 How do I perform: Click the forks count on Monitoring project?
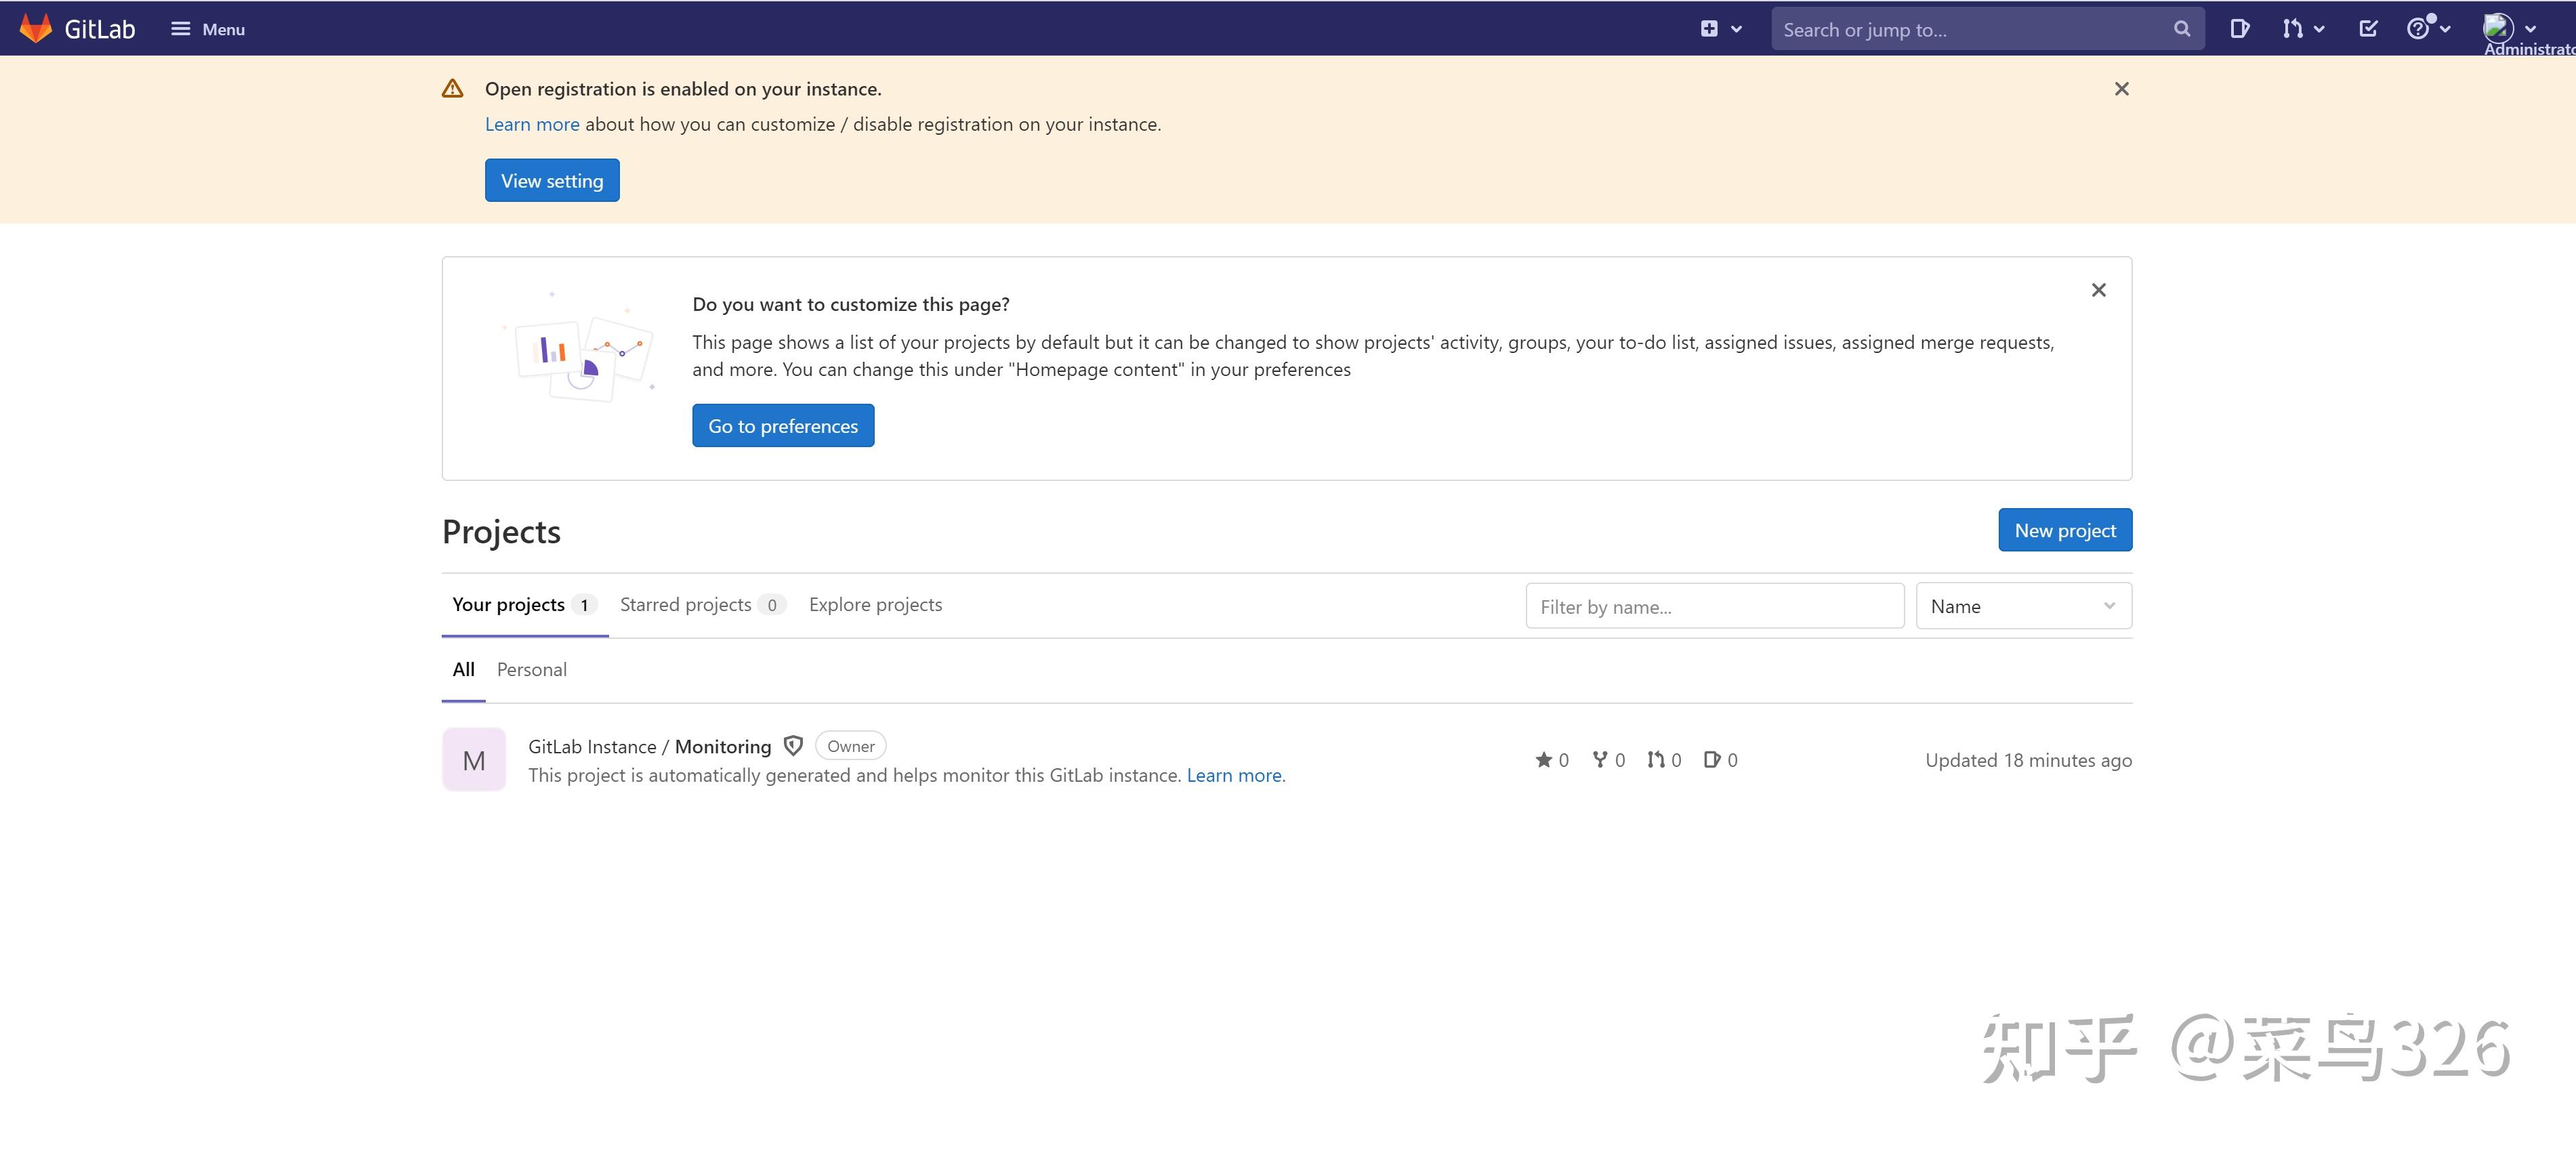coord(1607,760)
